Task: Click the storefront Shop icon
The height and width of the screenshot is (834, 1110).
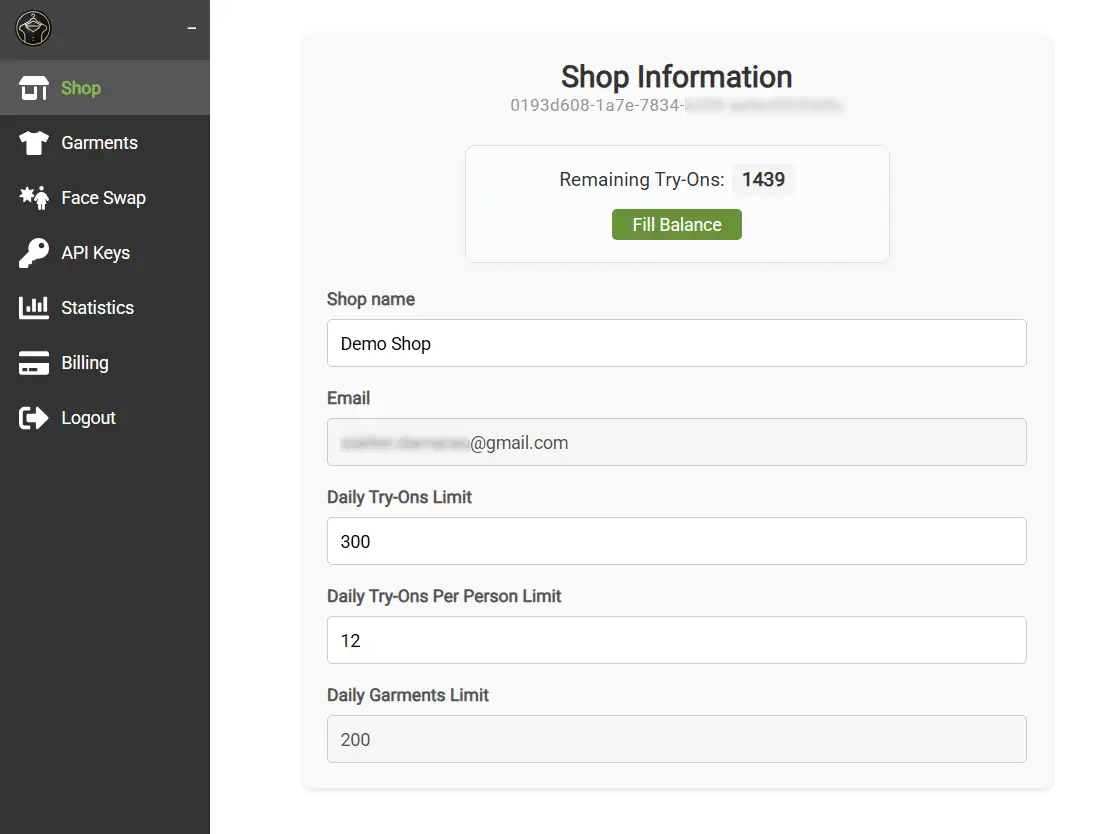Action: click(34, 88)
